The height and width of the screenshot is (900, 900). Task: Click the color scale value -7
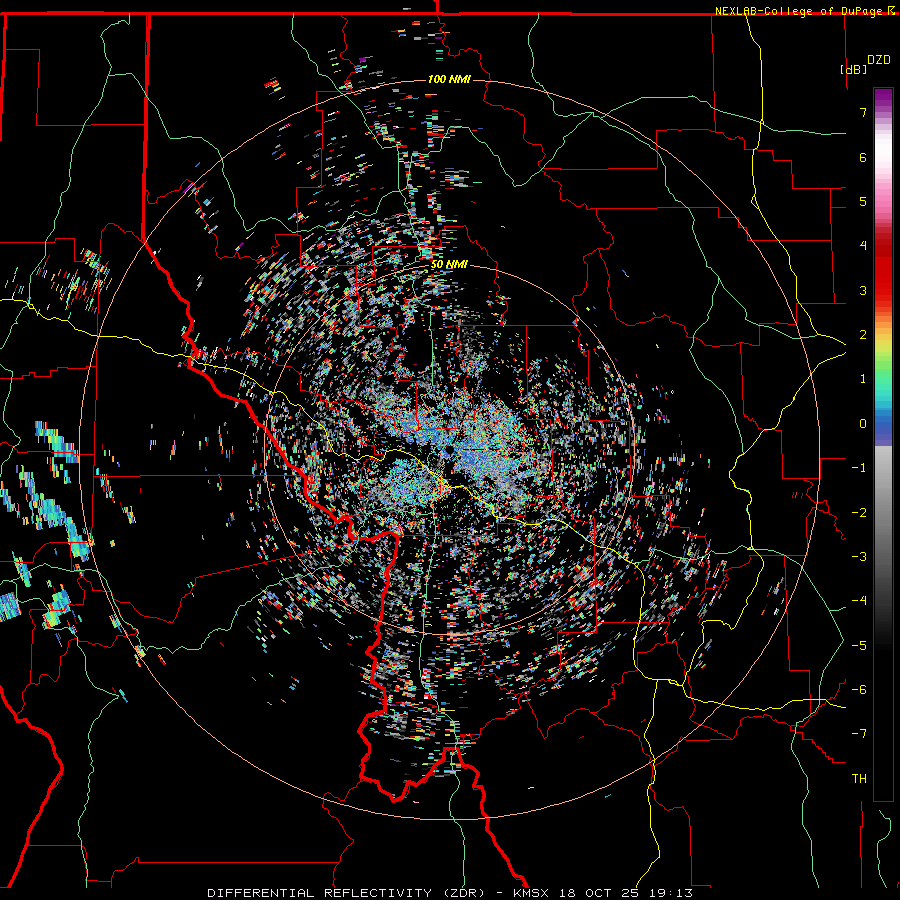859,734
